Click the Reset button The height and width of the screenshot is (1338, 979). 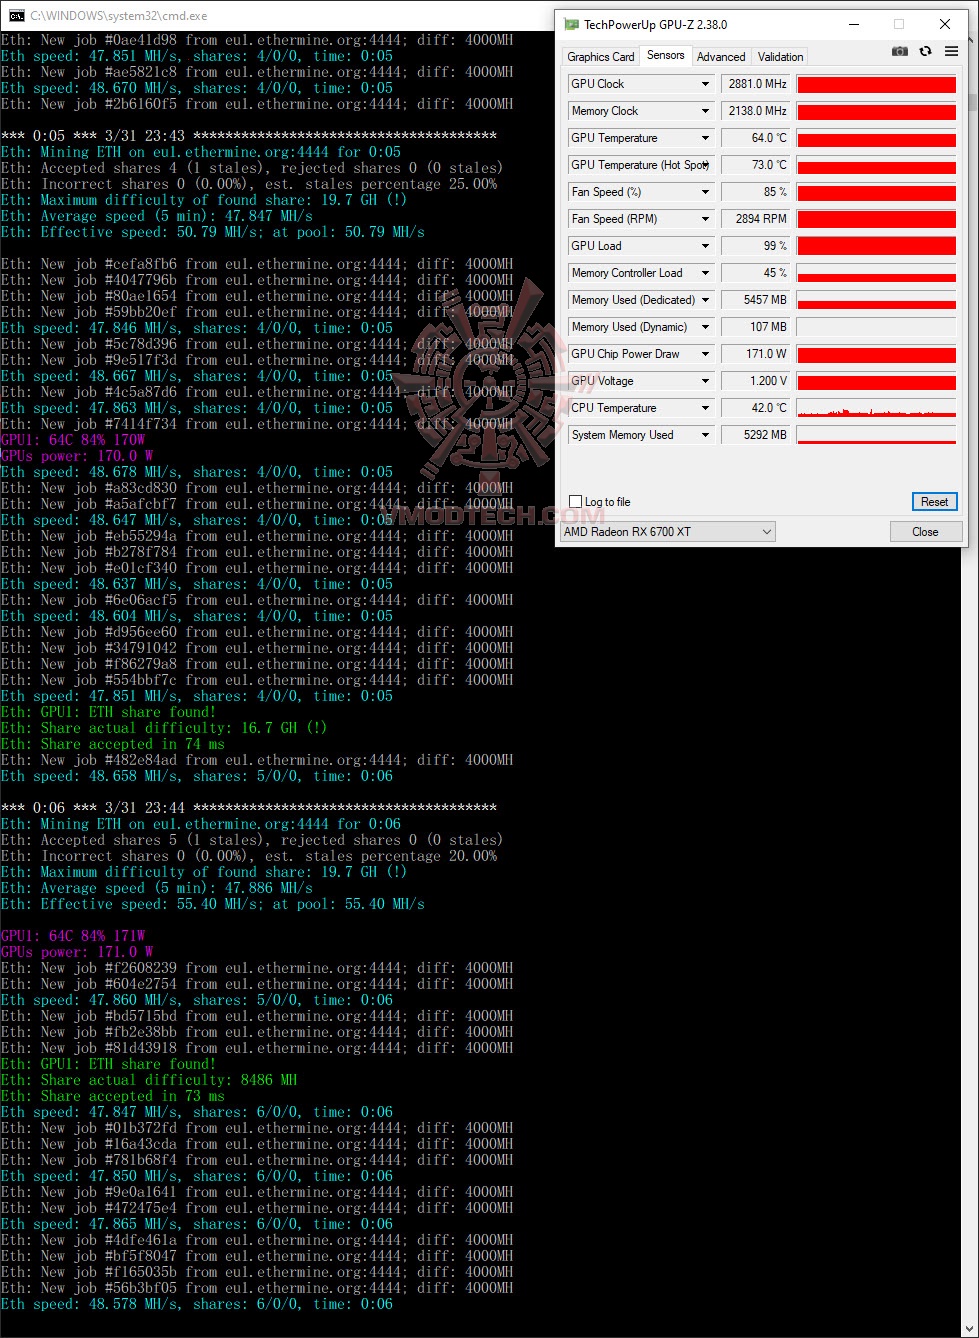tap(934, 502)
